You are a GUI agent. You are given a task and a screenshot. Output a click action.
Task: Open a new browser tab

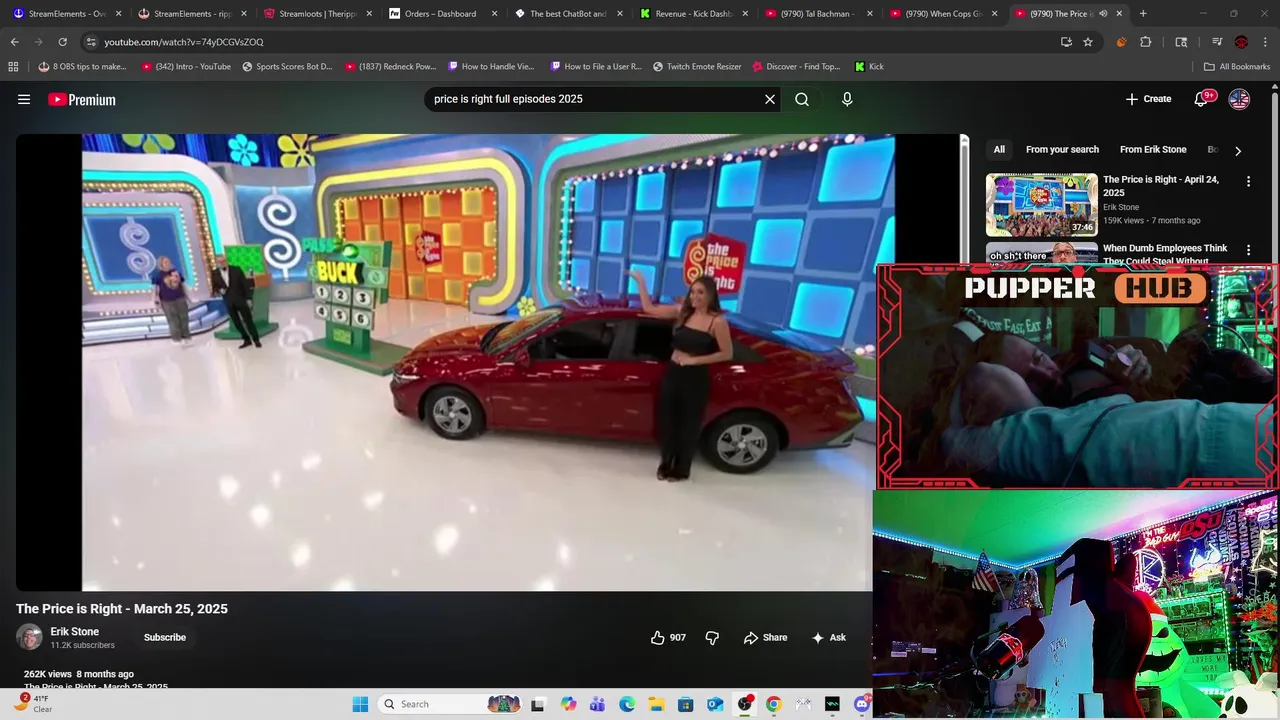click(1143, 14)
